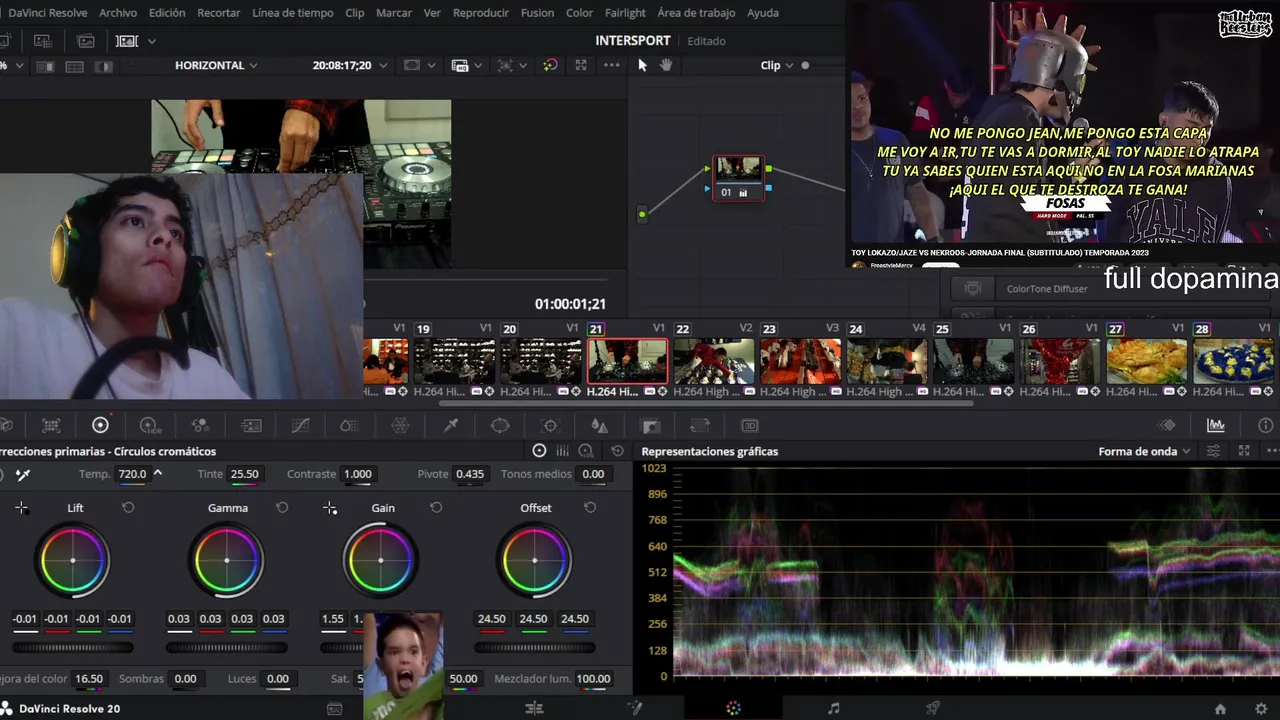1280x720 pixels.
Task: Open the Edición menu
Action: [167, 13]
